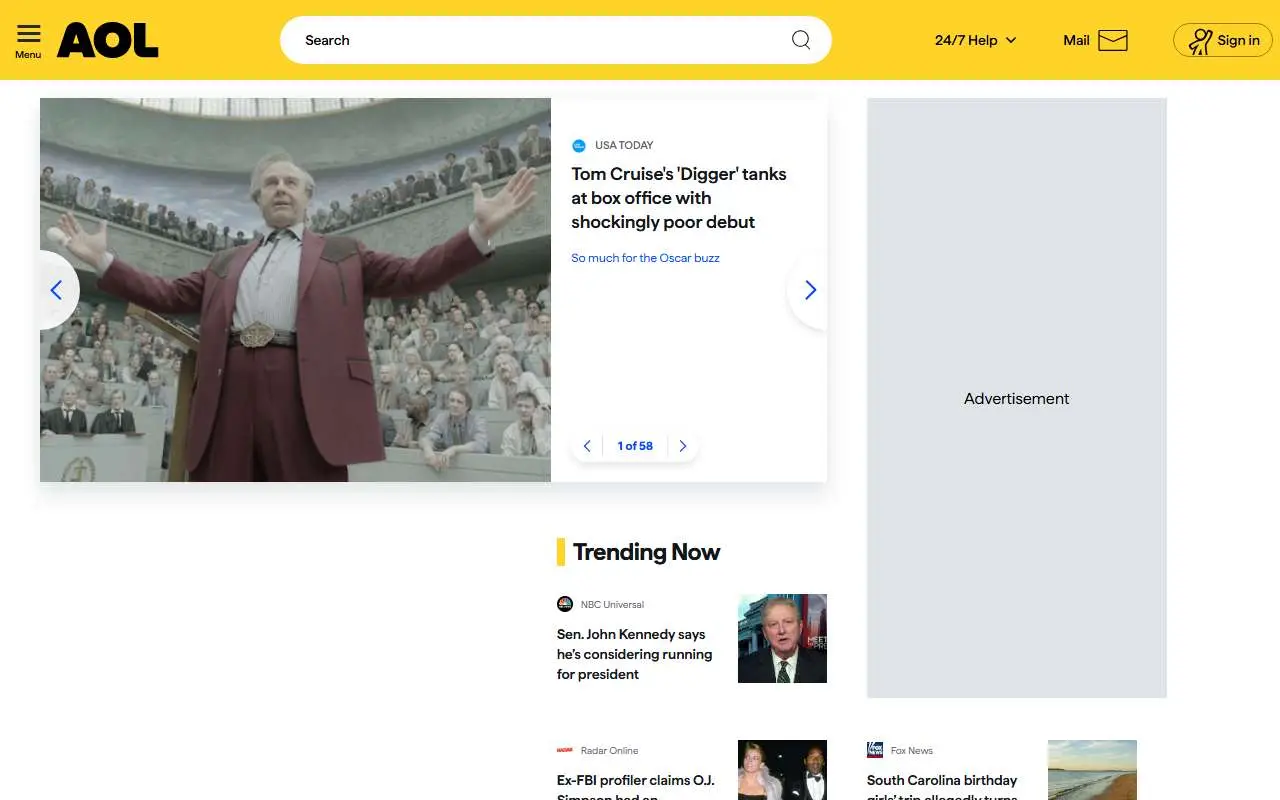This screenshot has height=800, width=1280.
Task: Click Radar Online source name
Action: [609, 750]
